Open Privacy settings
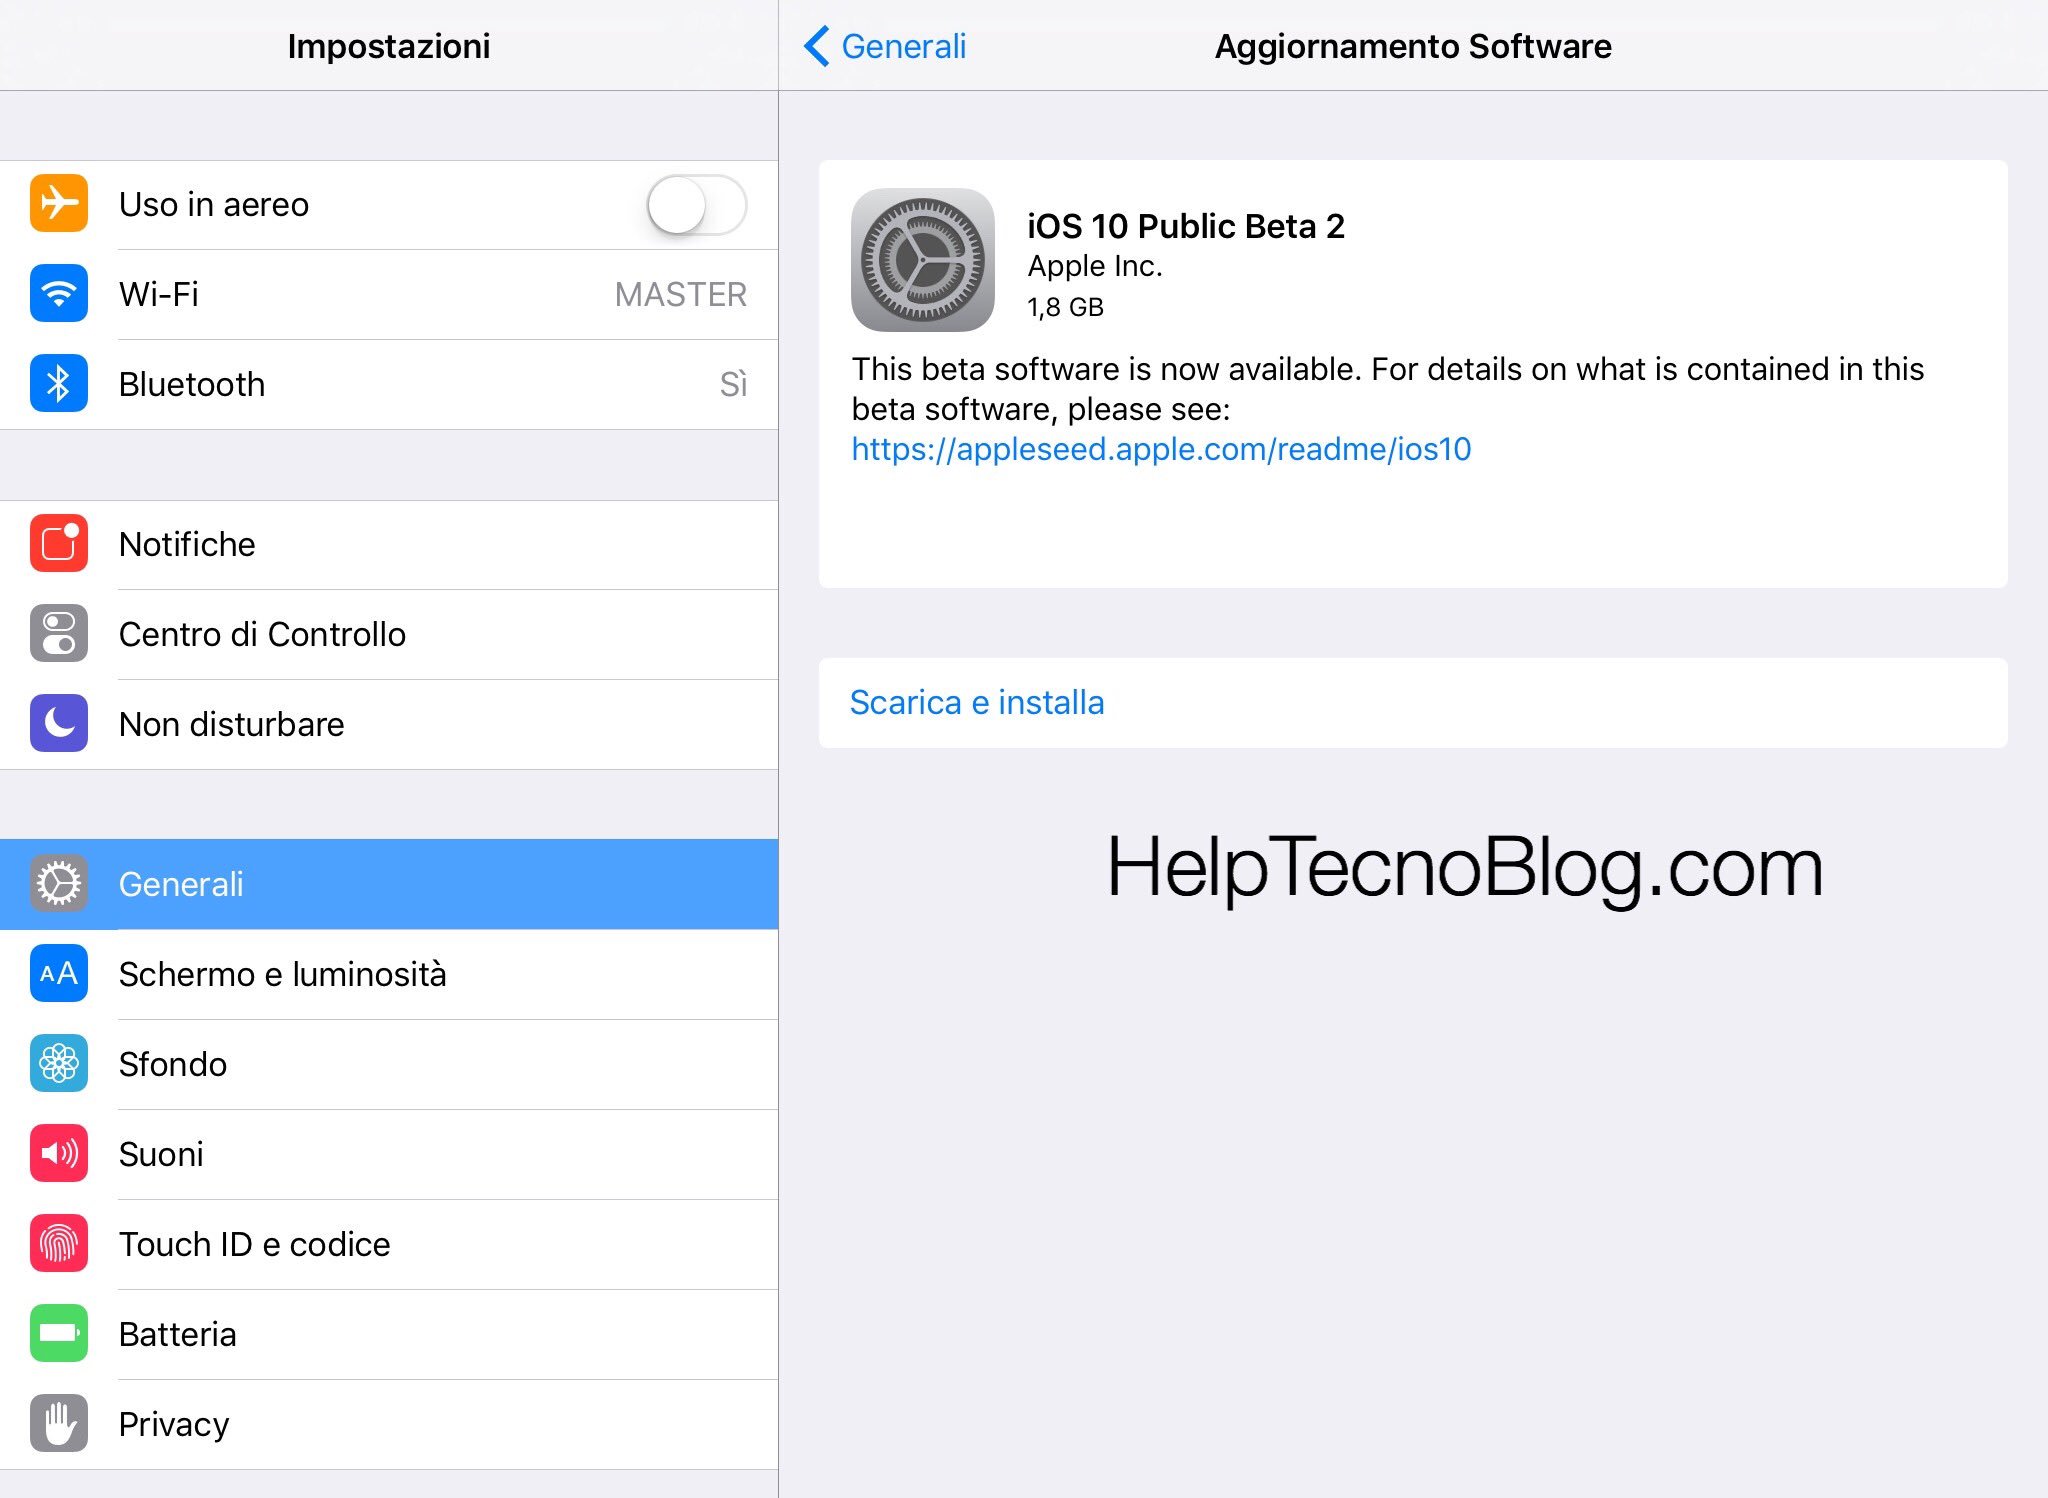2048x1498 pixels. coord(389,1424)
